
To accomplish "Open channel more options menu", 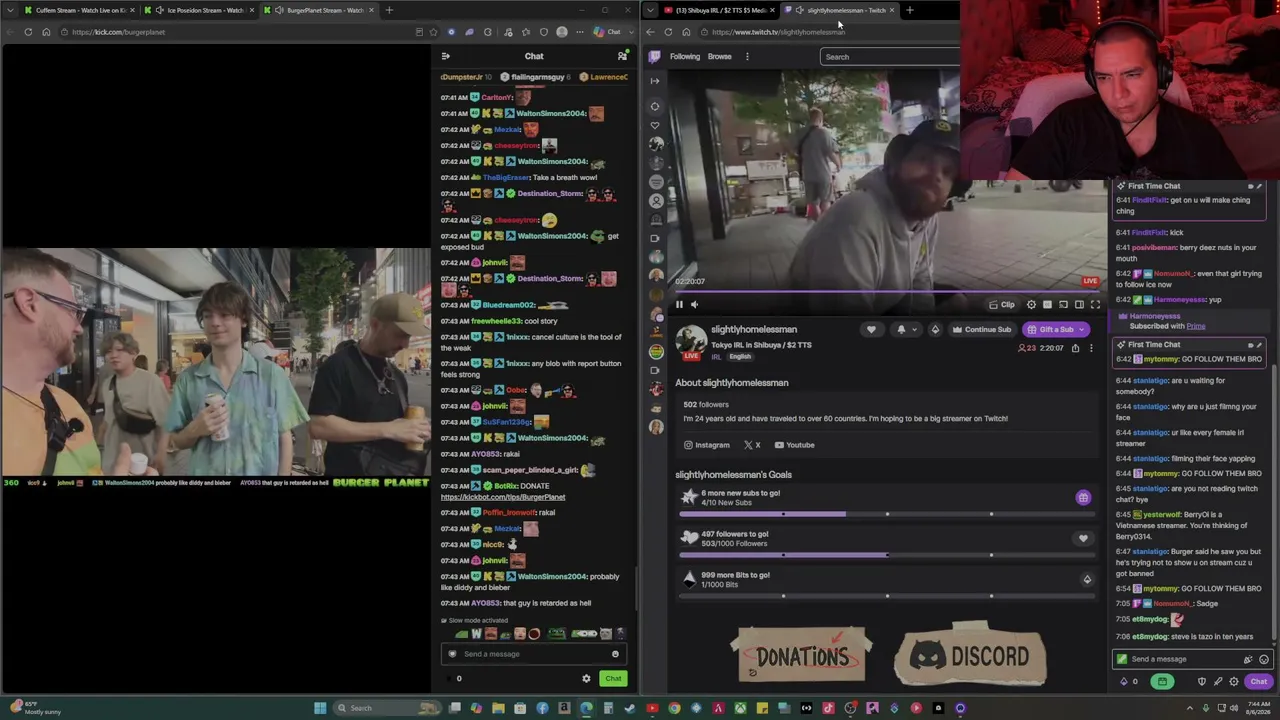I will point(1091,348).
